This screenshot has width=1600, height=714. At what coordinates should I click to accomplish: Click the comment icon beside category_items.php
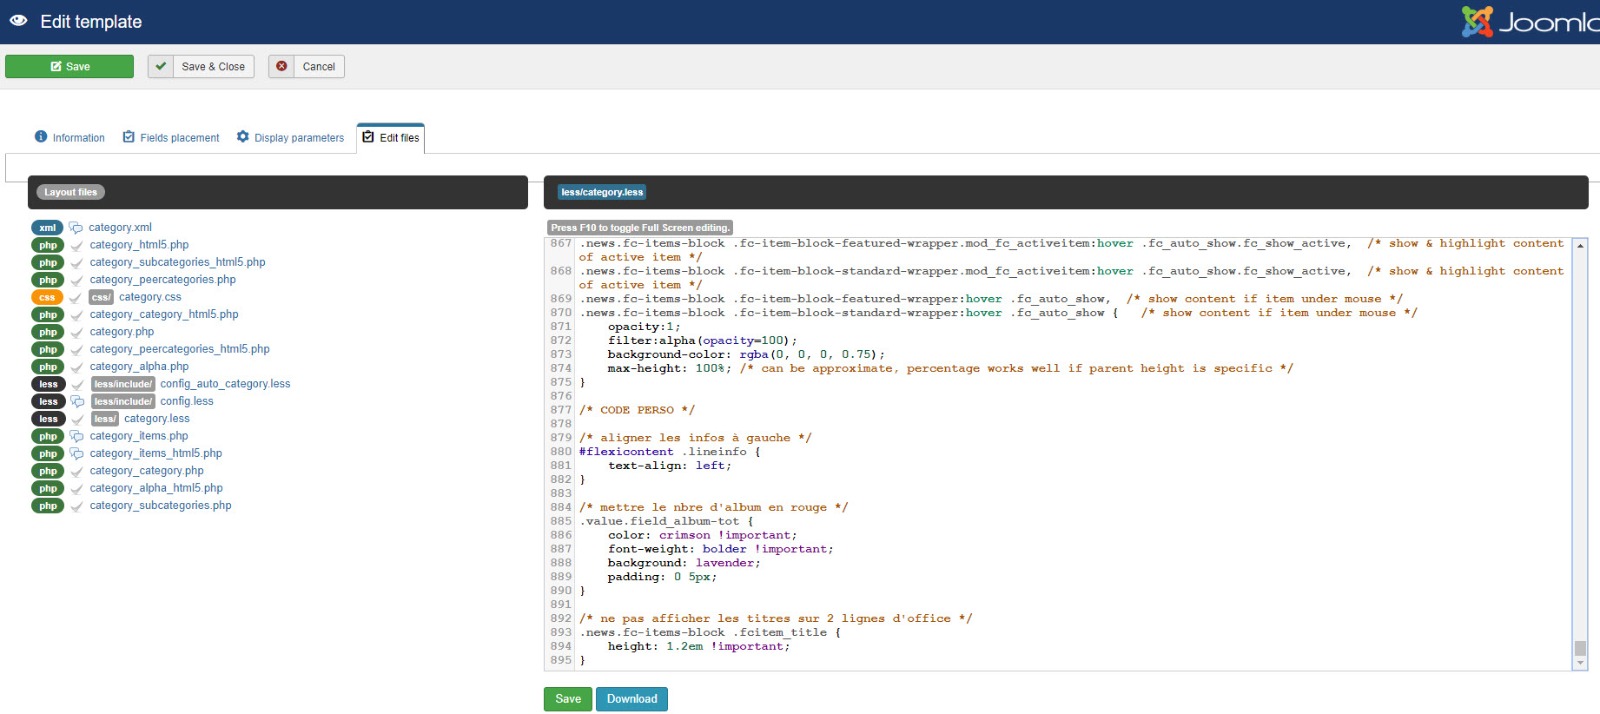coord(77,437)
